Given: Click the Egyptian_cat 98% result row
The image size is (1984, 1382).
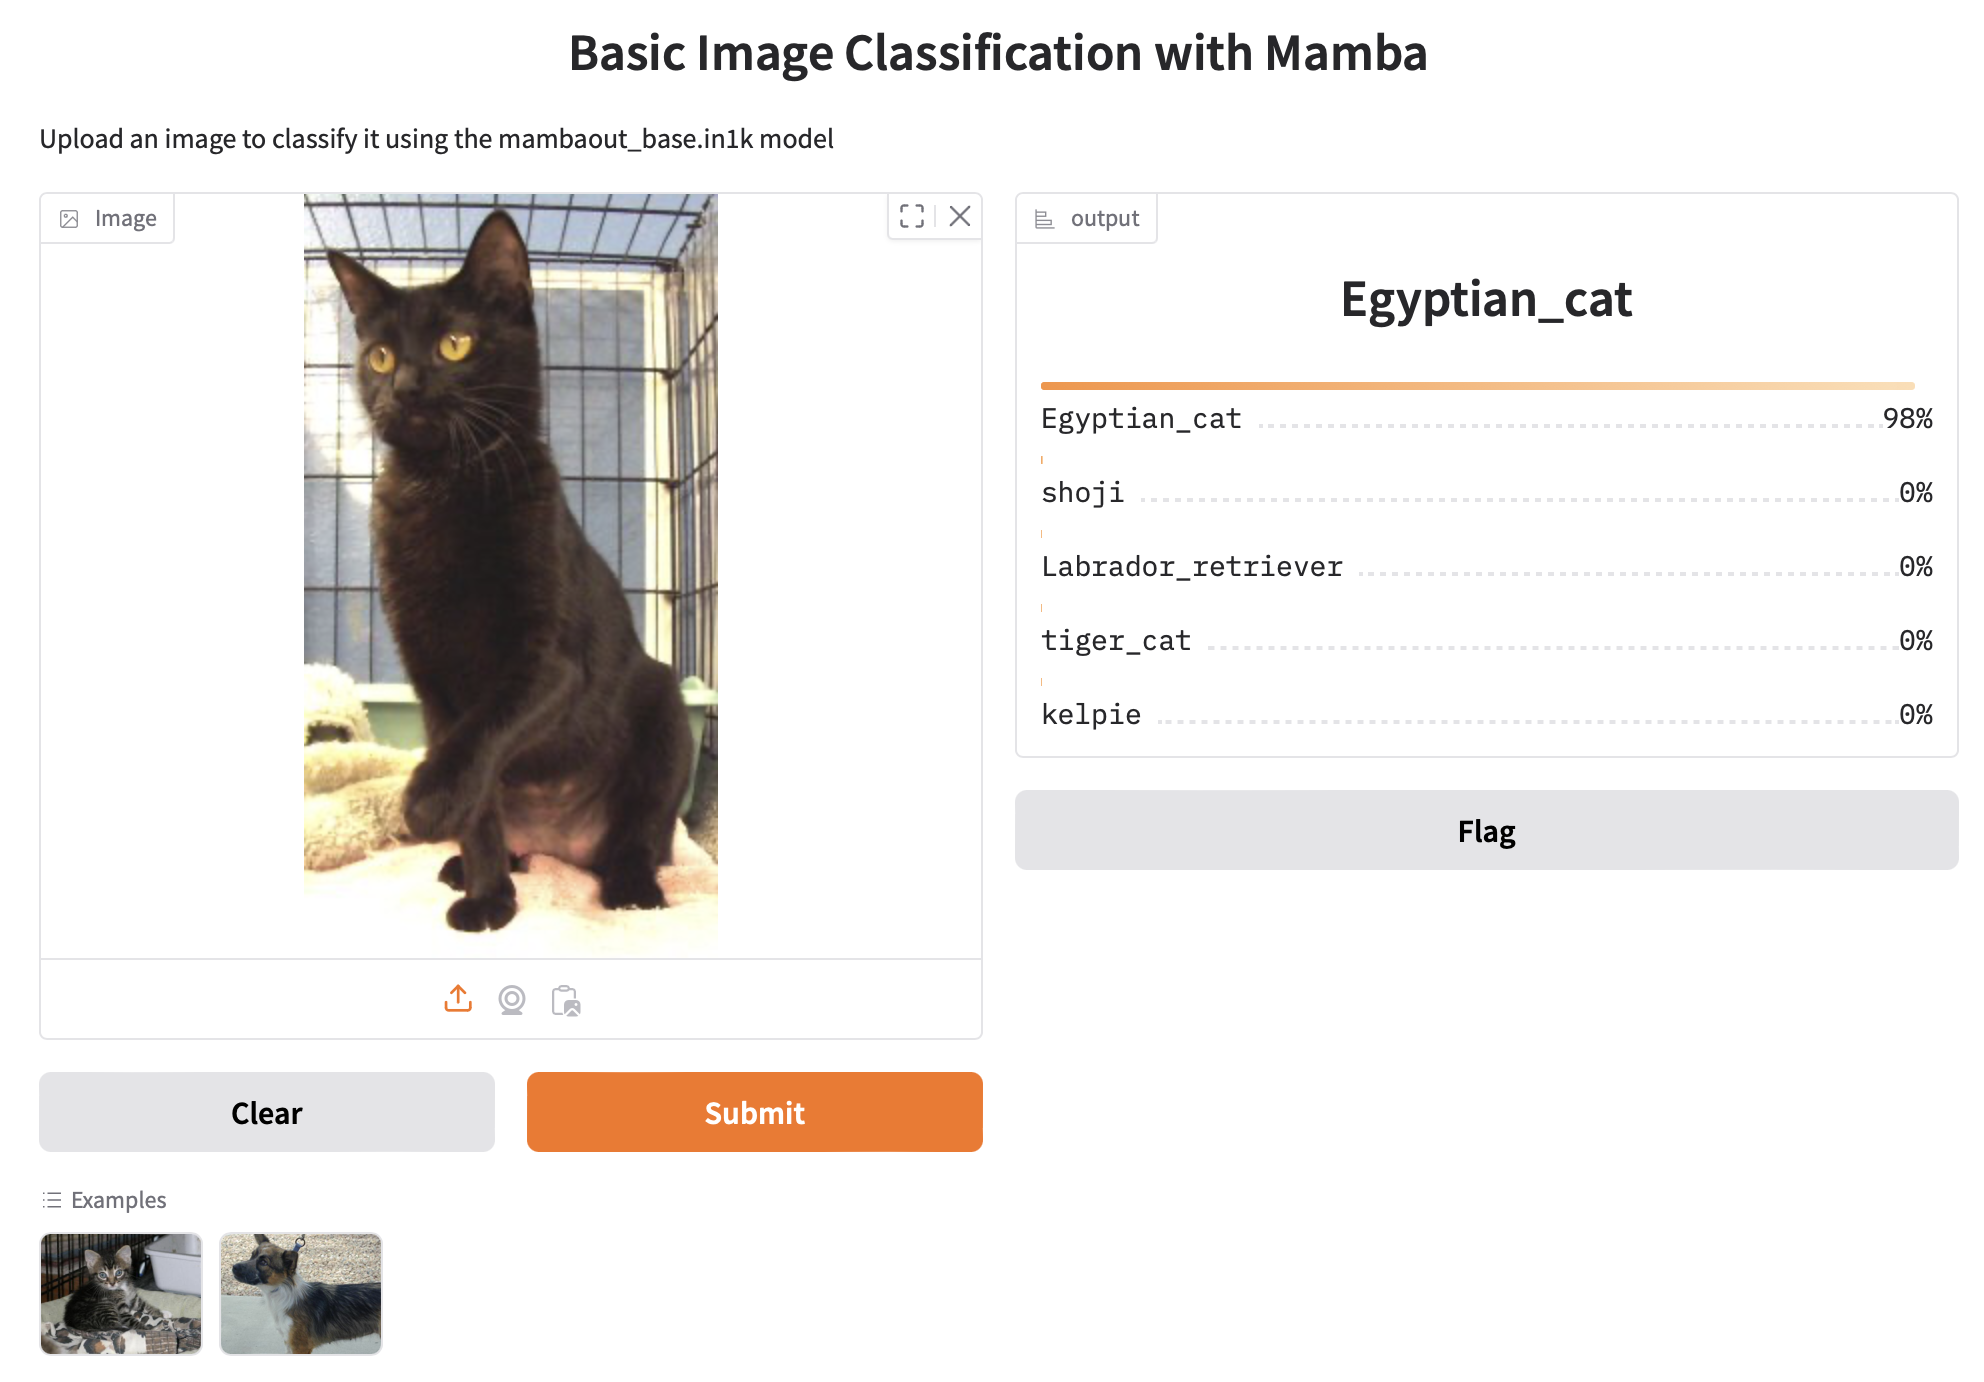Looking at the screenshot, I should point(1486,419).
